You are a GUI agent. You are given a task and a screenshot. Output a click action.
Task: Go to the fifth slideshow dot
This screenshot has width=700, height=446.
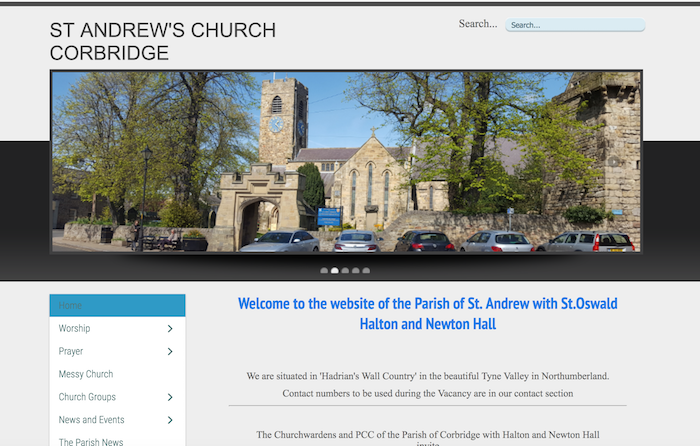366,270
